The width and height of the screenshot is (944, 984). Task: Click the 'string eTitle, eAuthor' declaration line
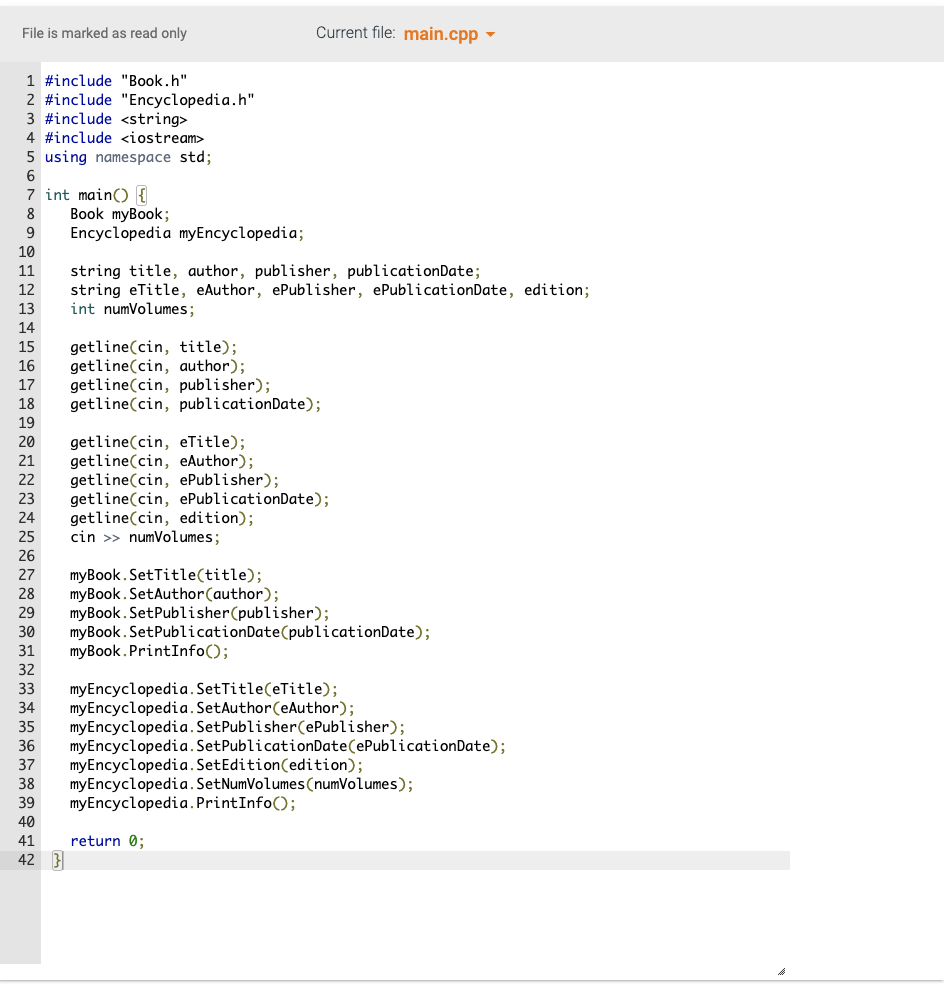point(330,290)
